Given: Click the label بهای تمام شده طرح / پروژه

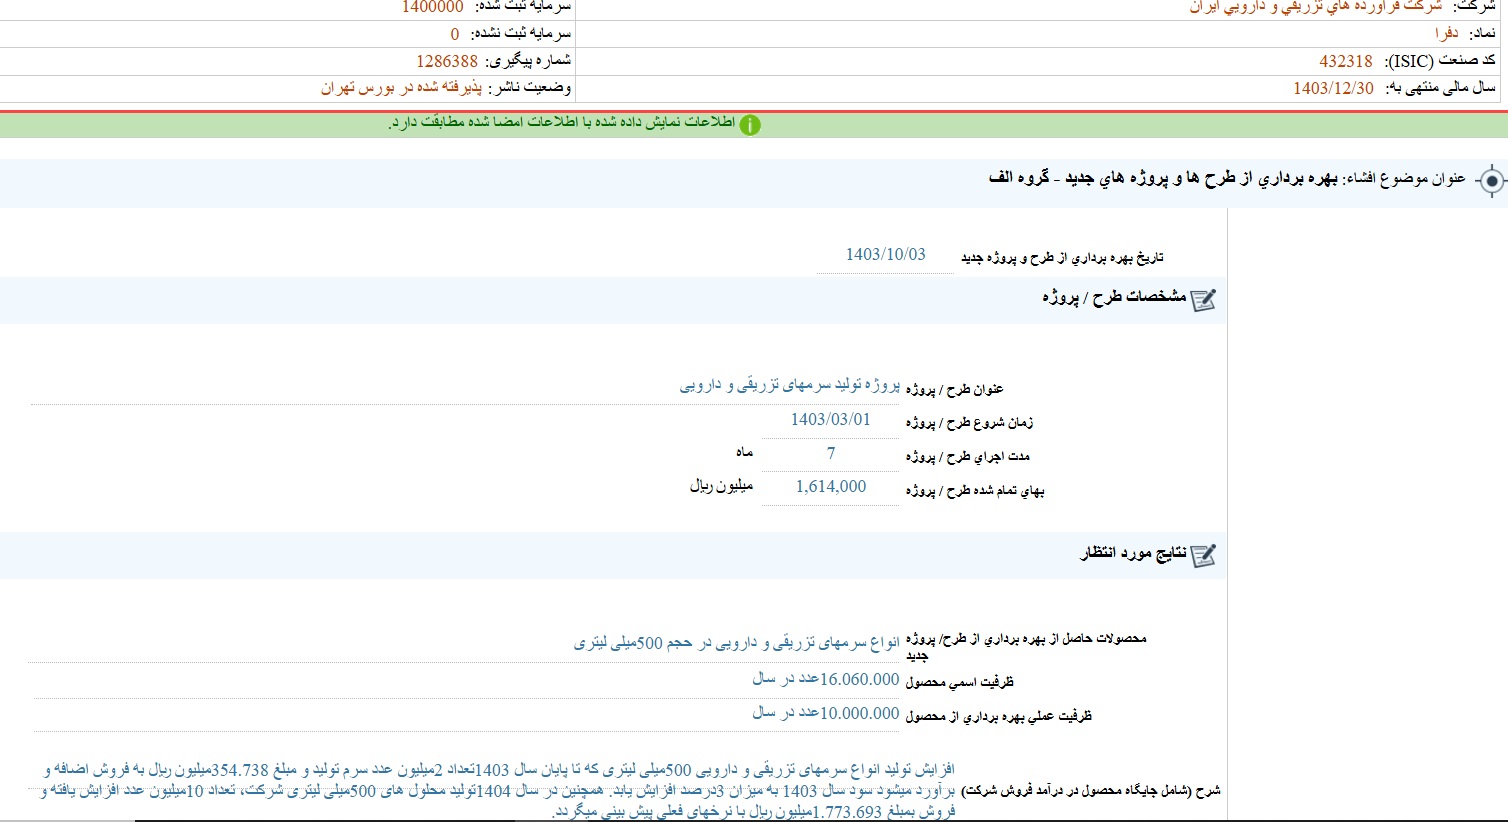Looking at the screenshot, I should pyautogui.click(x=975, y=491).
